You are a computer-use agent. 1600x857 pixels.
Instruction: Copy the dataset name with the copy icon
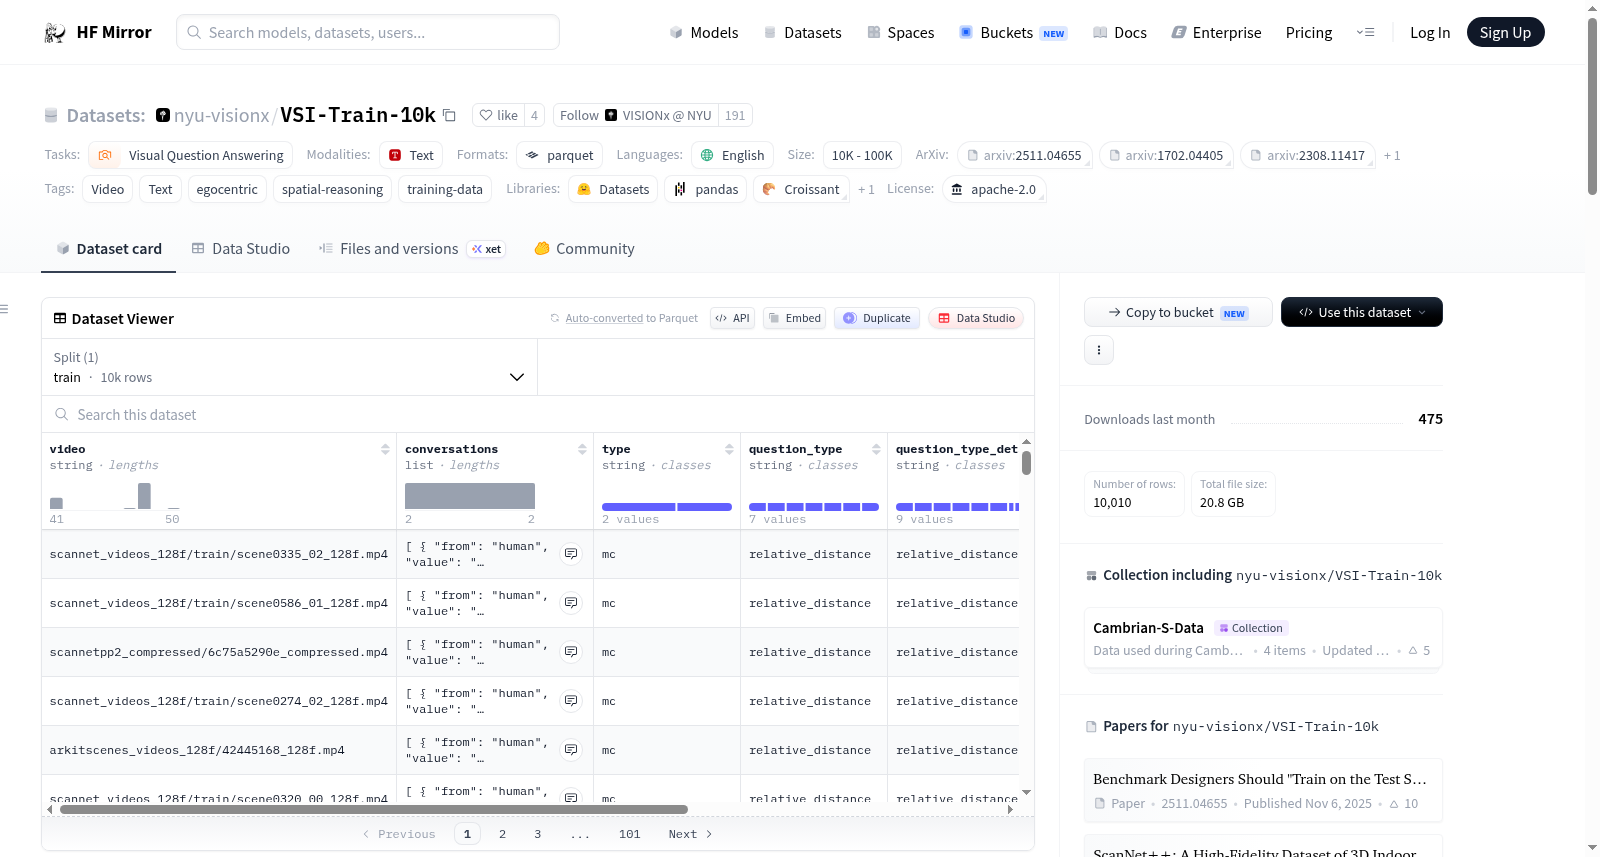(x=450, y=116)
